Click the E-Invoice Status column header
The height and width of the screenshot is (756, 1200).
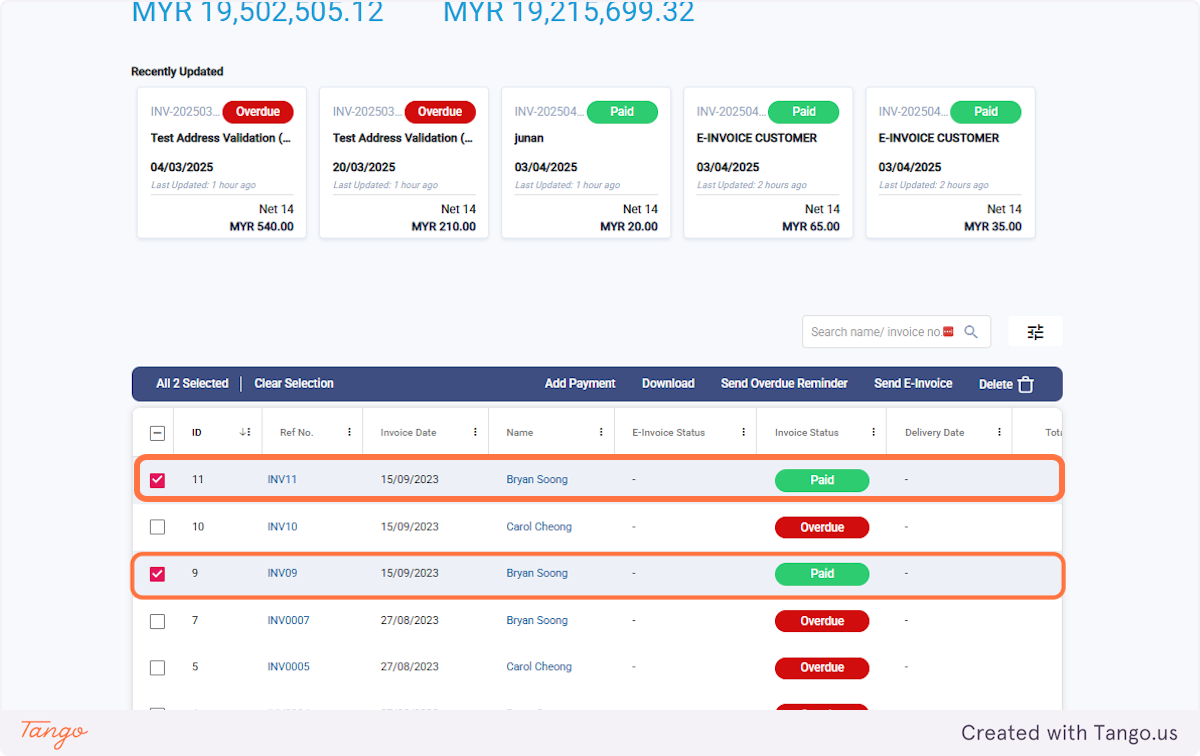coord(668,433)
